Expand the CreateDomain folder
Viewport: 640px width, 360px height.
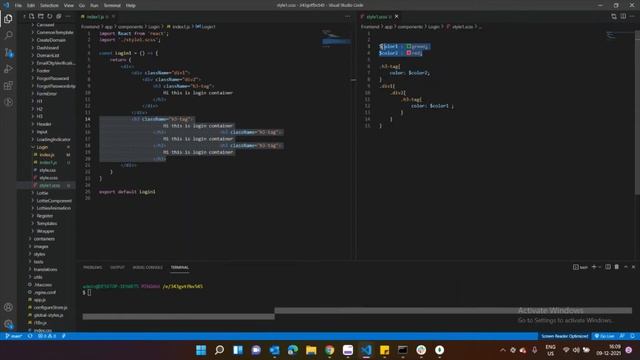[x=51, y=40]
